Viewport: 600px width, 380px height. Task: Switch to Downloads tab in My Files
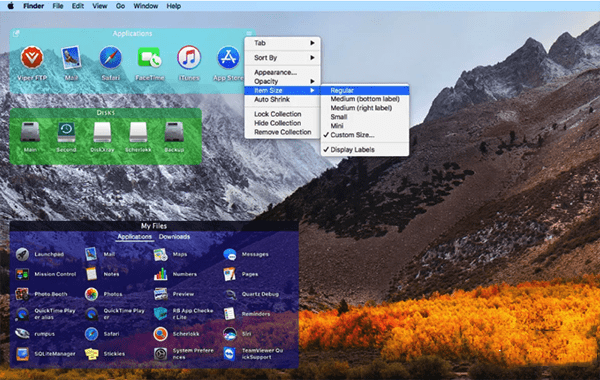[174, 236]
